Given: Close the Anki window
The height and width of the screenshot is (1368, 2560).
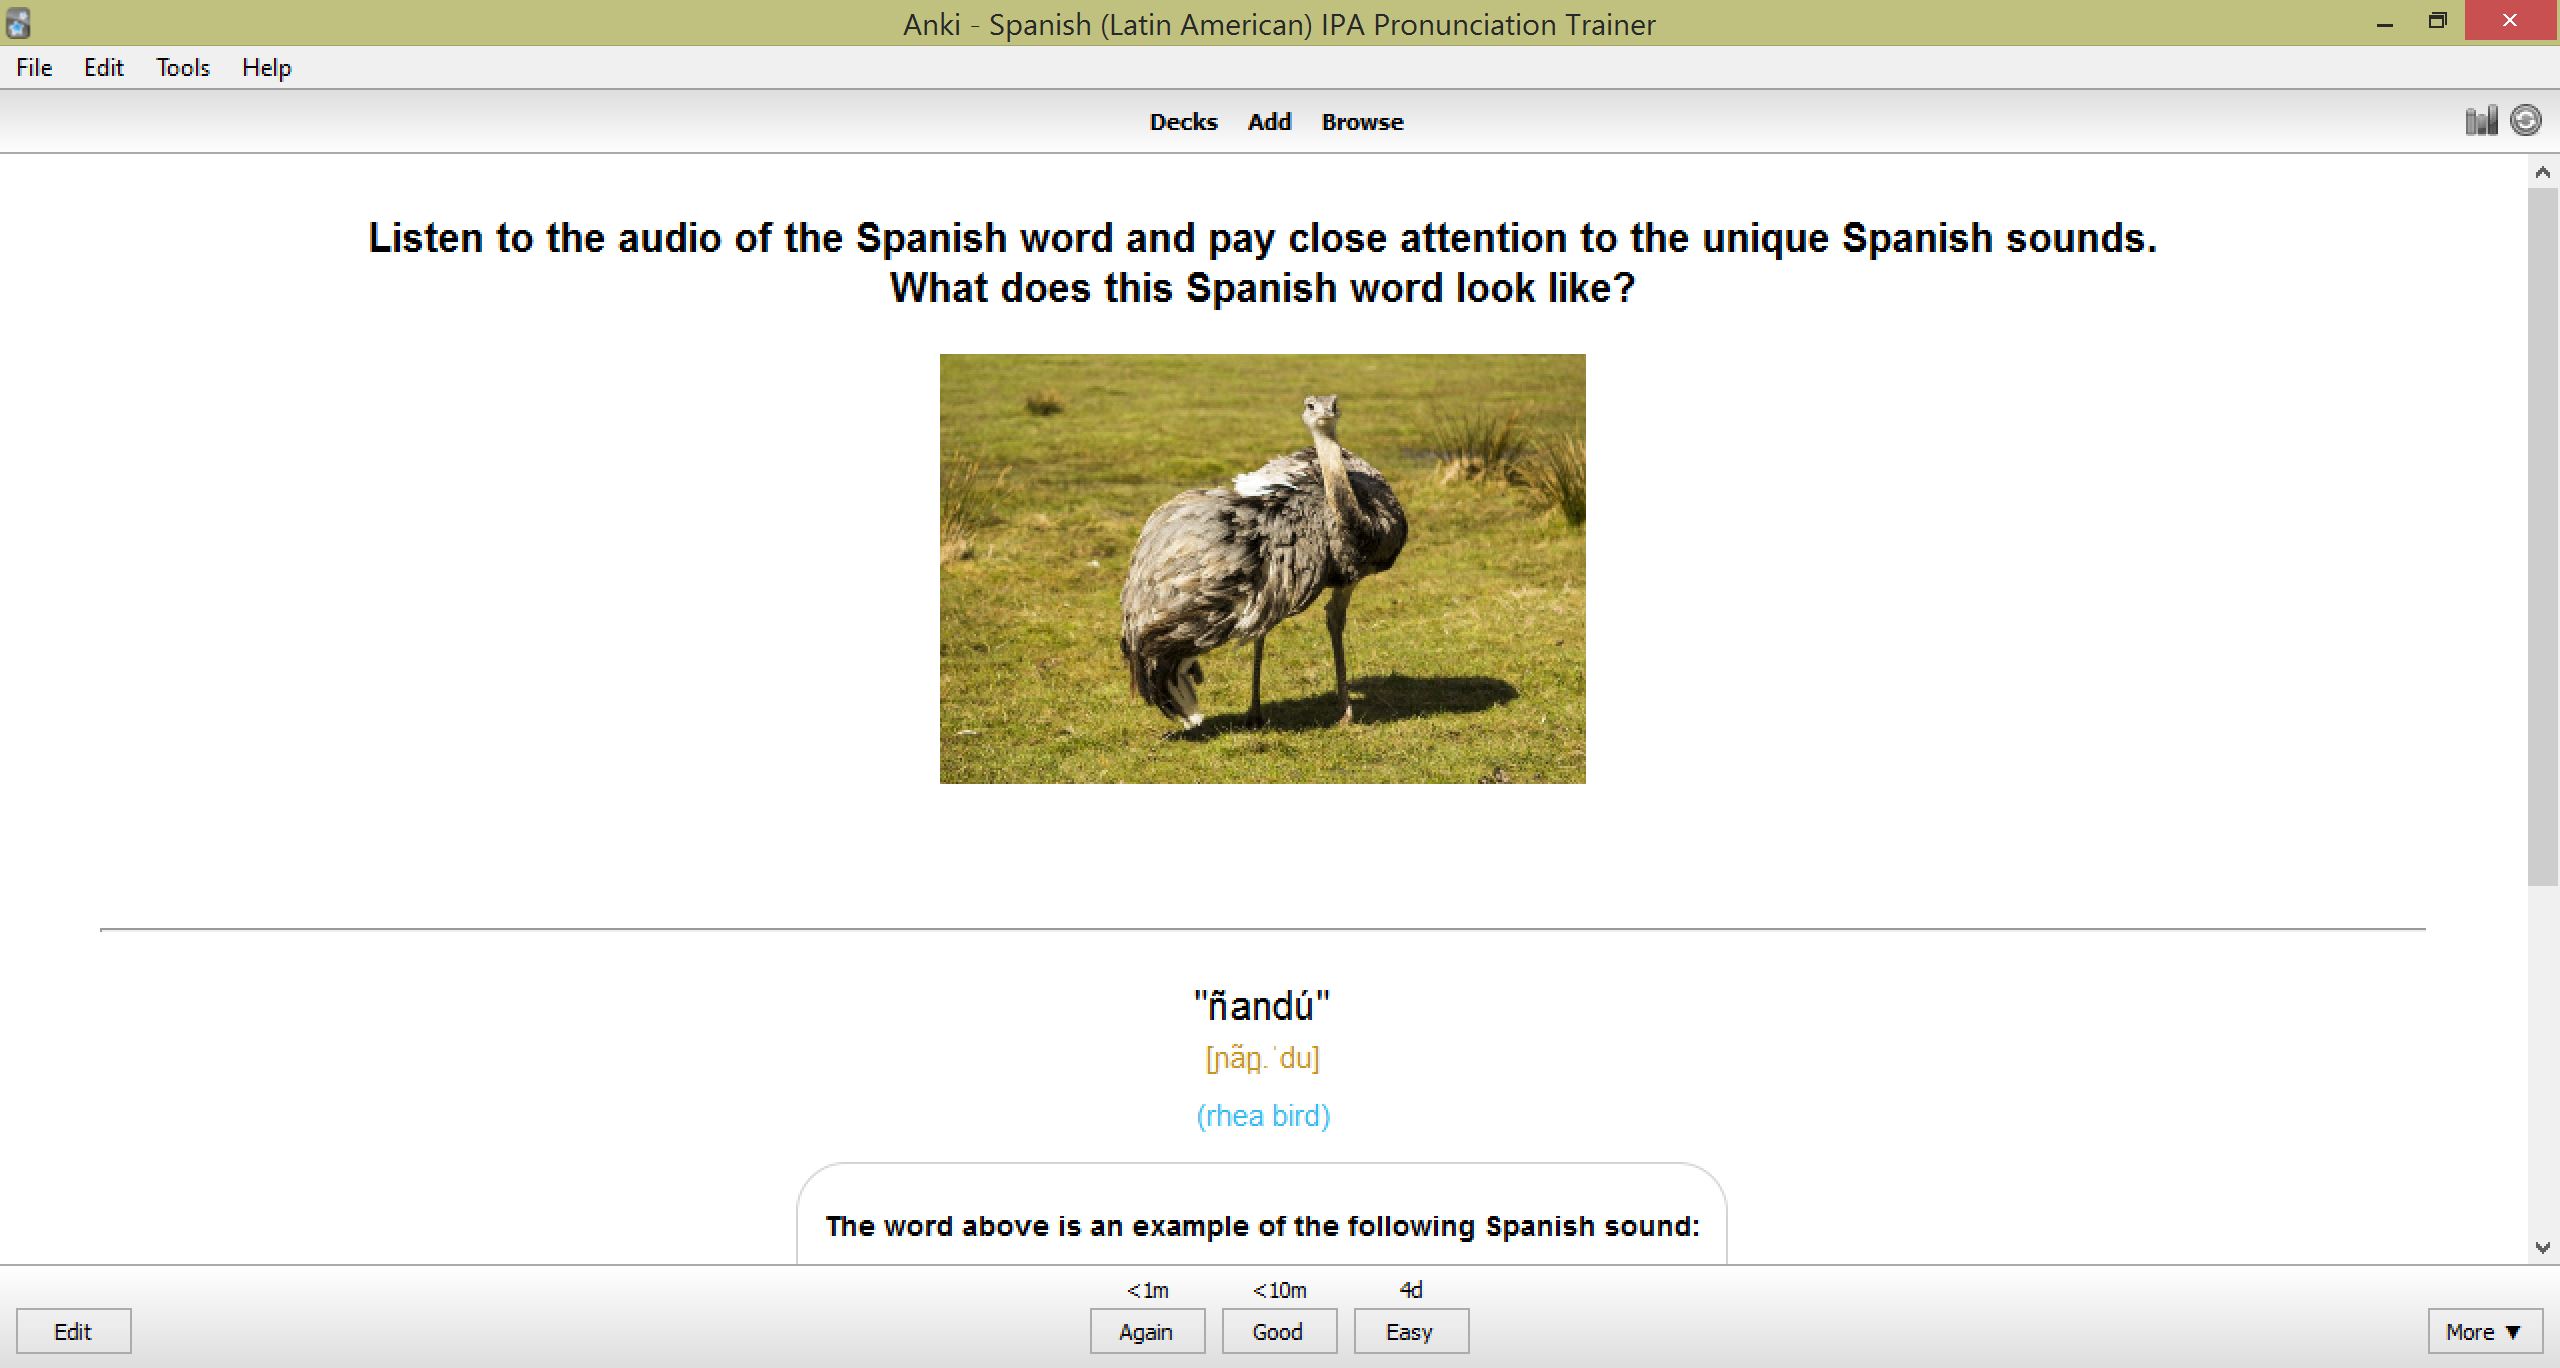Looking at the screenshot, I should click(x=2510, y=21).
